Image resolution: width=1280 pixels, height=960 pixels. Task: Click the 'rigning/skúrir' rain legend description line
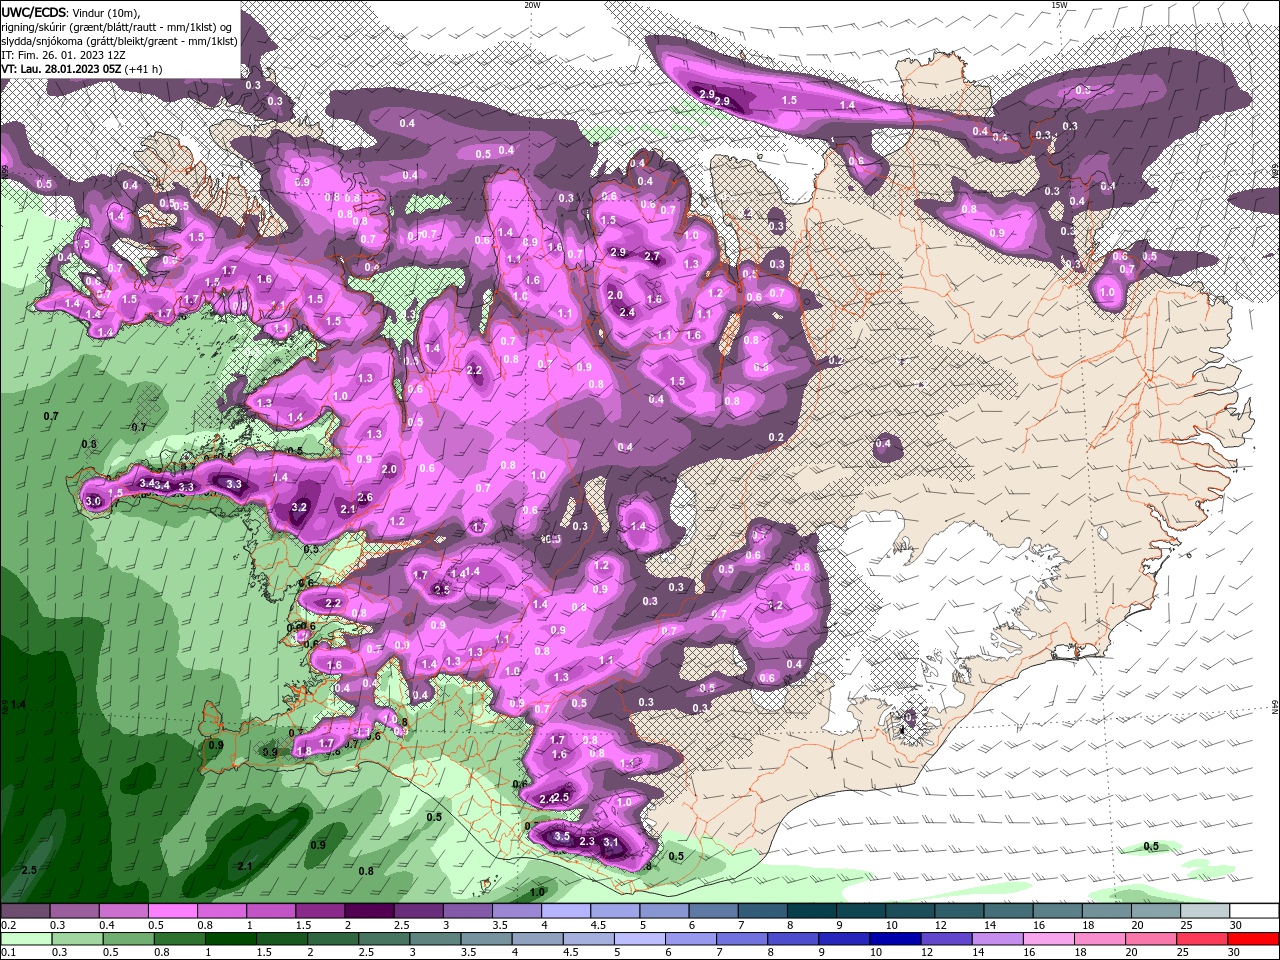(x=117, y=26)
